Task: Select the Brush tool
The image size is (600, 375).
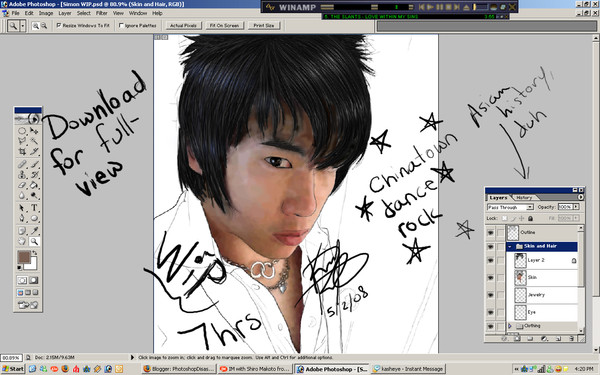Action: point(34,165)
